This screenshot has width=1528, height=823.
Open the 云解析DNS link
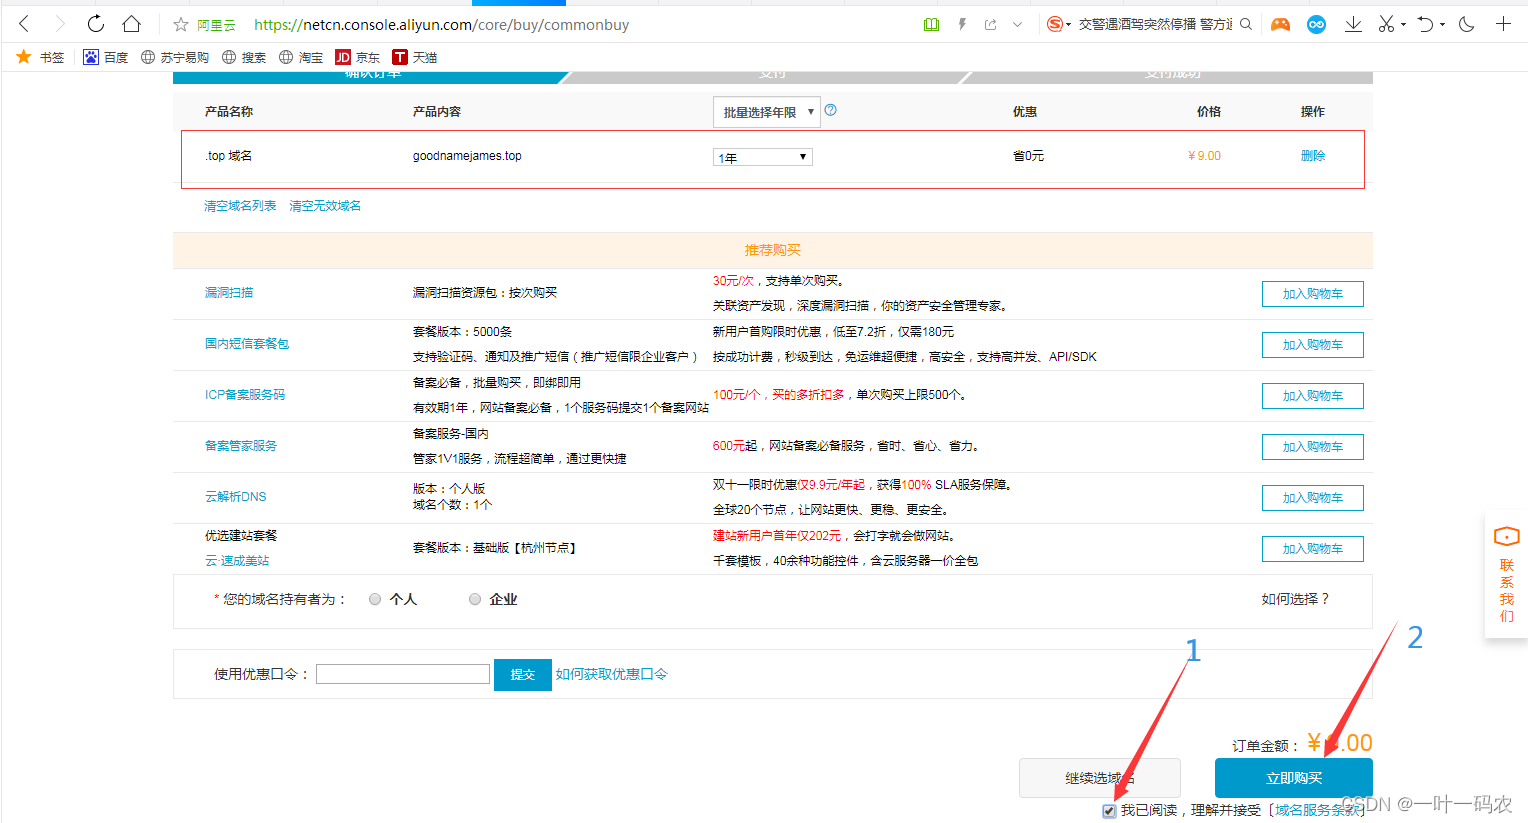tap(236, 497)
